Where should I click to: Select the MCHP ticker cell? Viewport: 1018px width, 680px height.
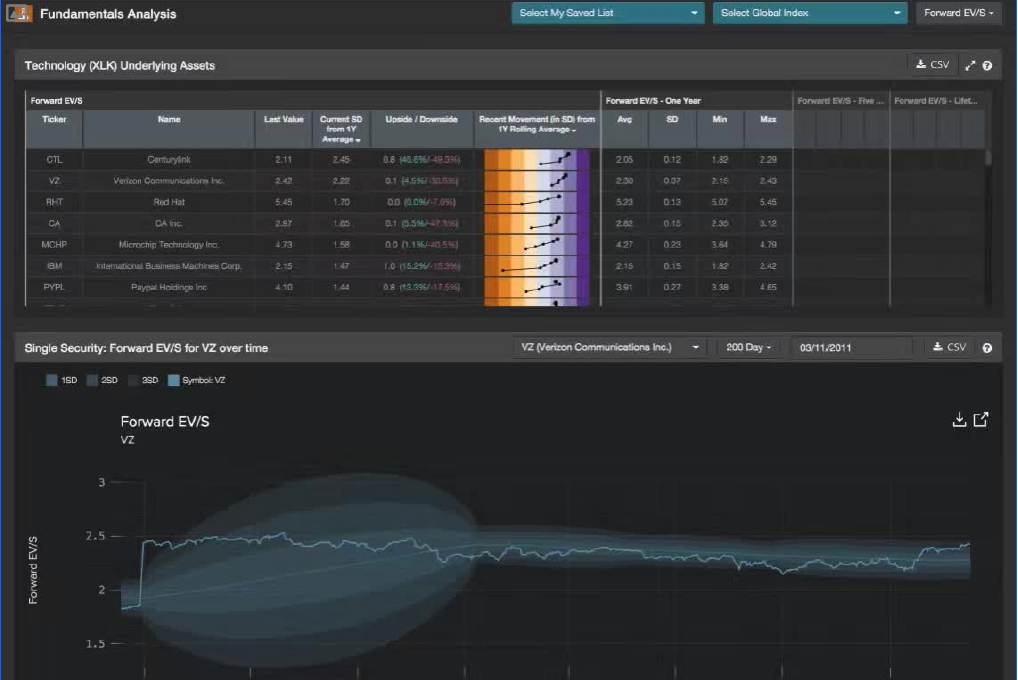coord(55,245)
